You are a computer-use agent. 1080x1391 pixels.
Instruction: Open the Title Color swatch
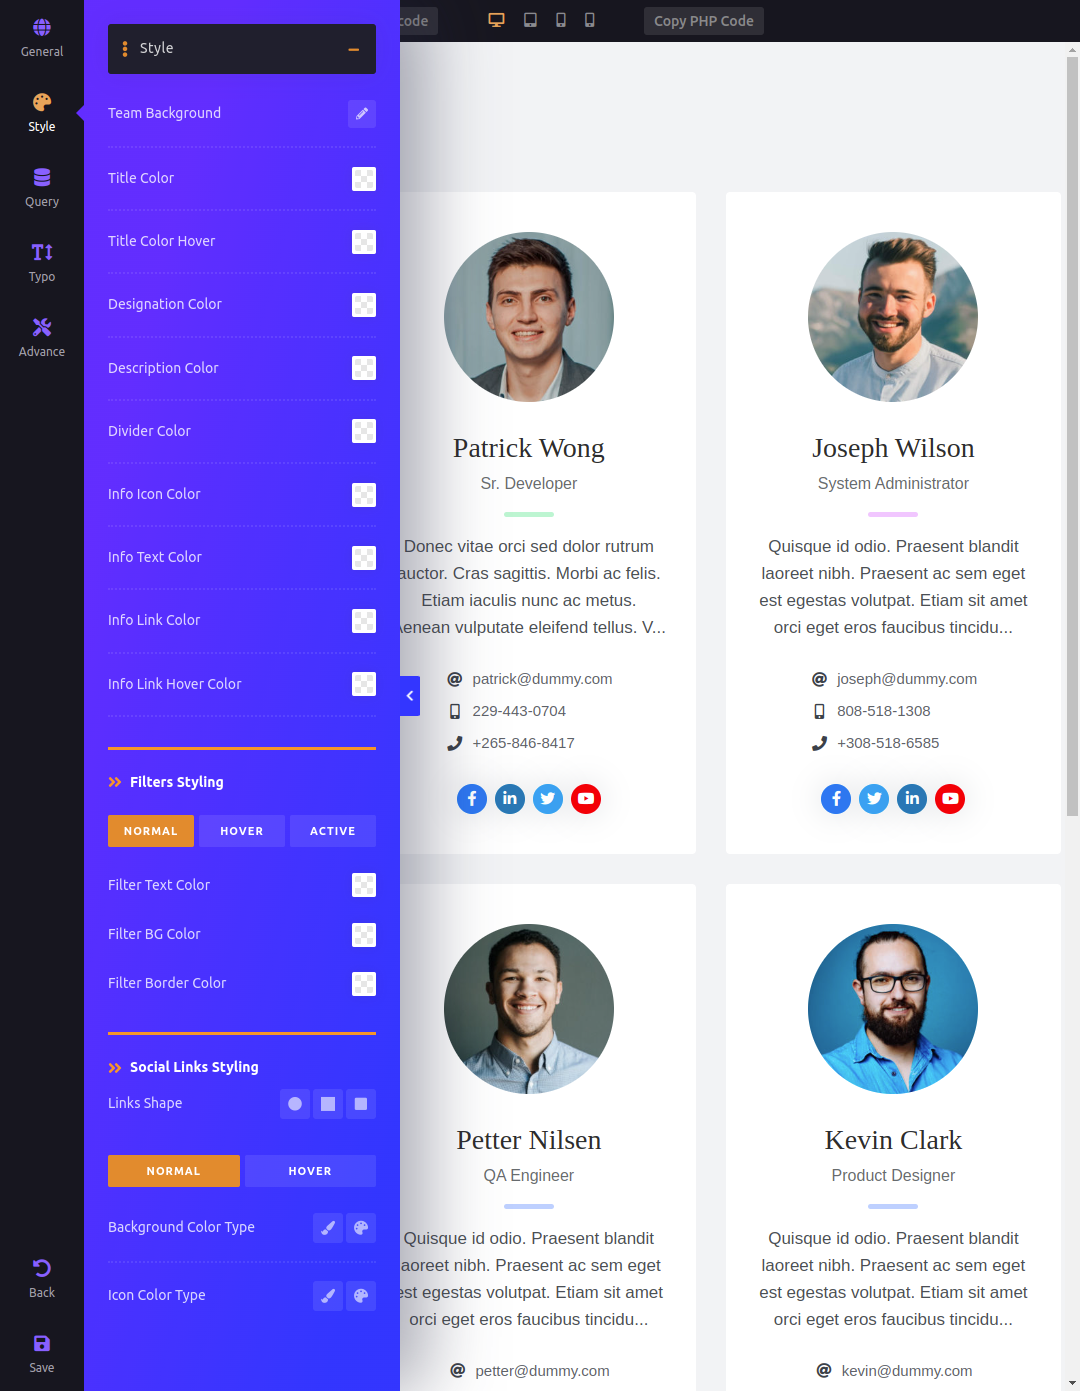coord(364,179)
